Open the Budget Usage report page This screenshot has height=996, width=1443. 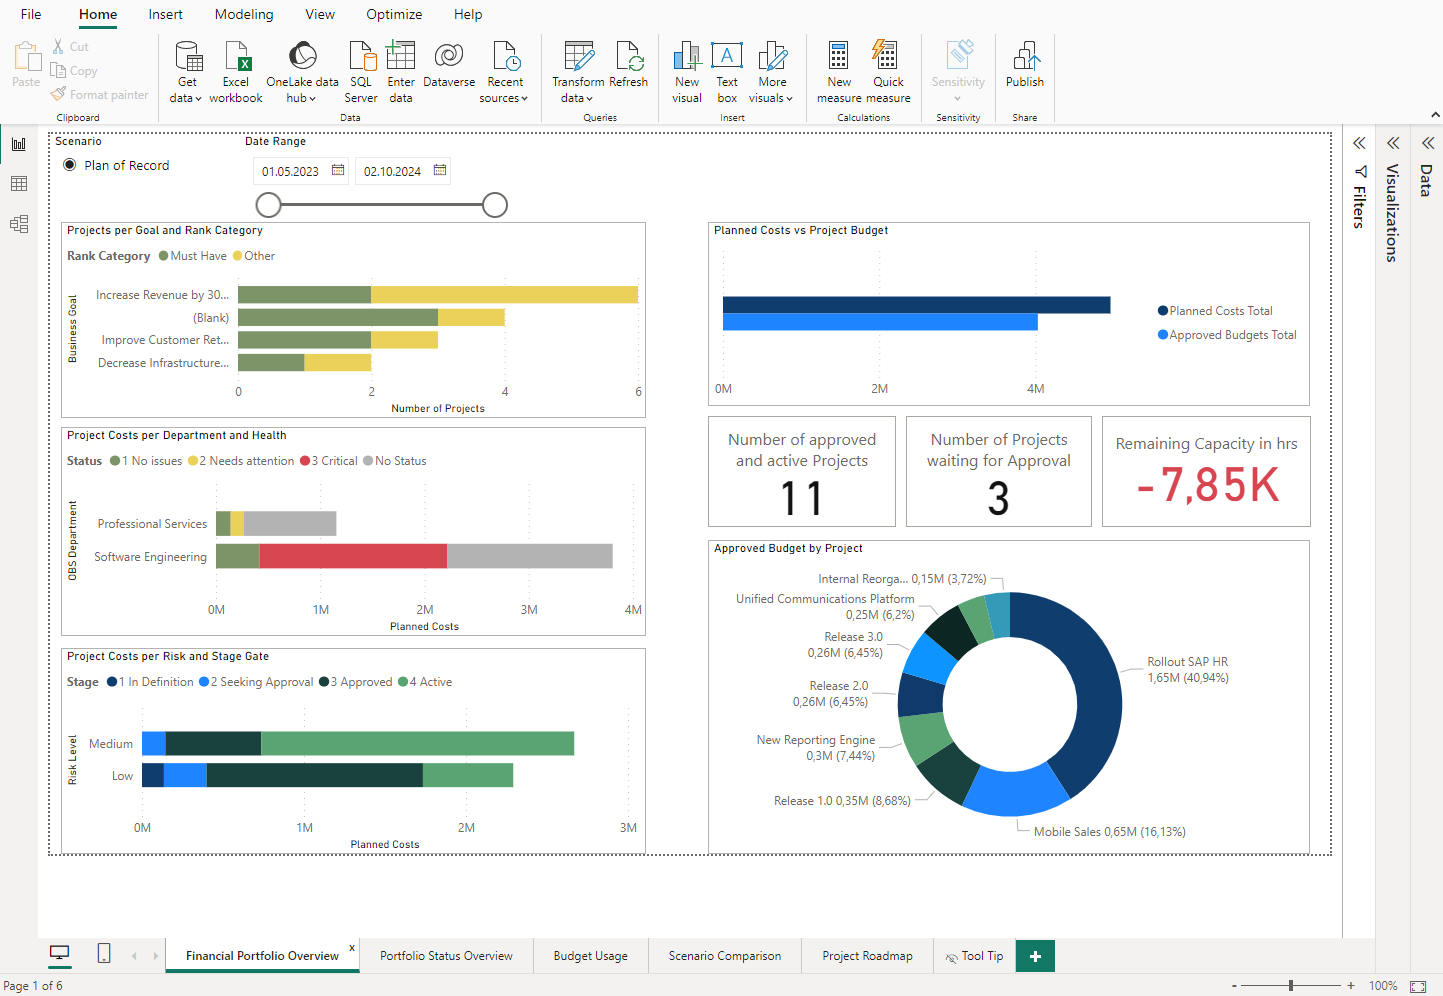(590, 955)
